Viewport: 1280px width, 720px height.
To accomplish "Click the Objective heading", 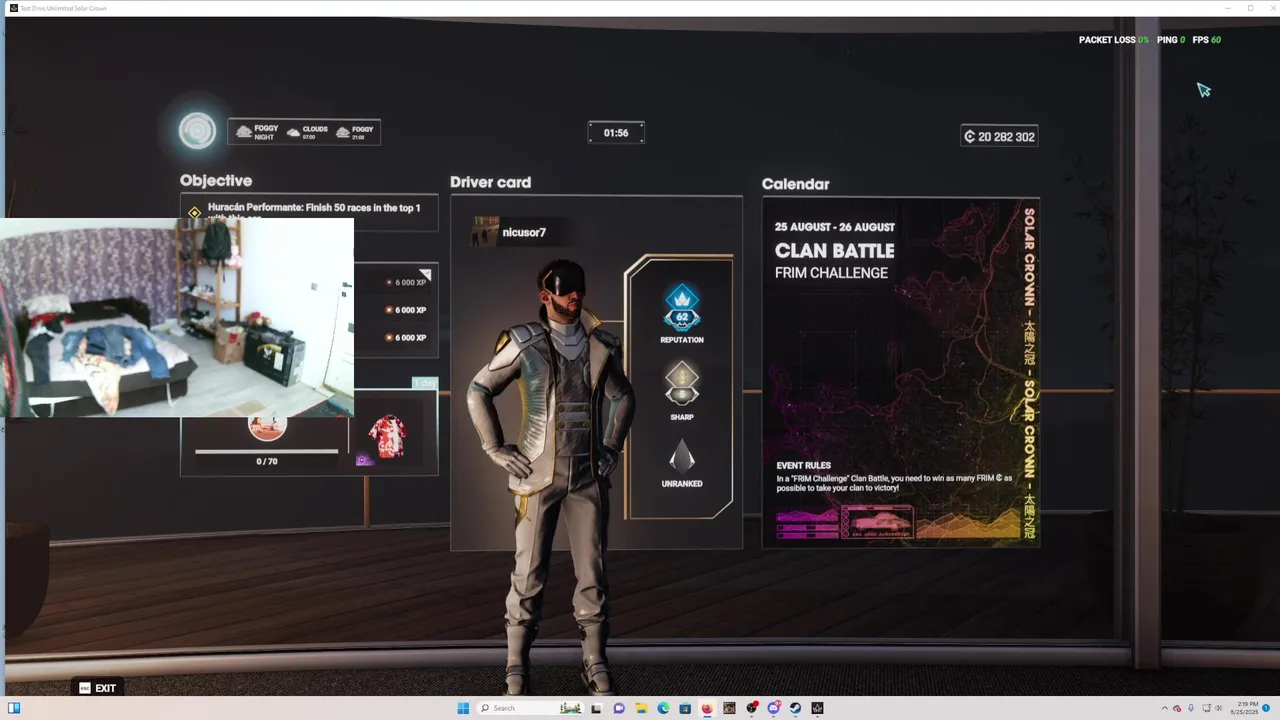I will tap(216, 181).
